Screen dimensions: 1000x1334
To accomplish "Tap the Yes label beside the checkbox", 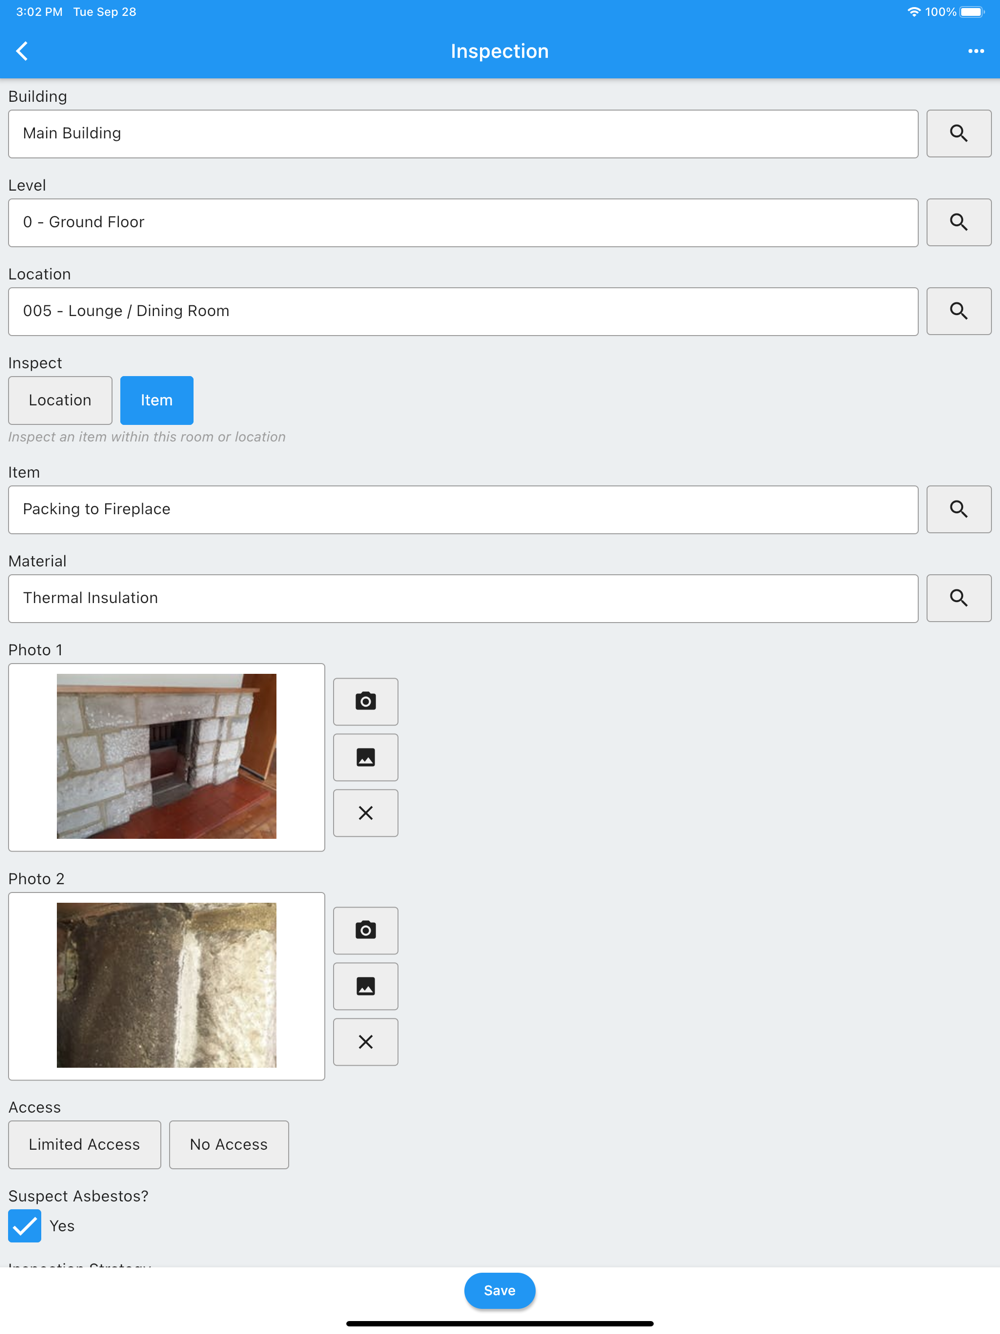I will pyautogui.click(x=62, y=1226).
